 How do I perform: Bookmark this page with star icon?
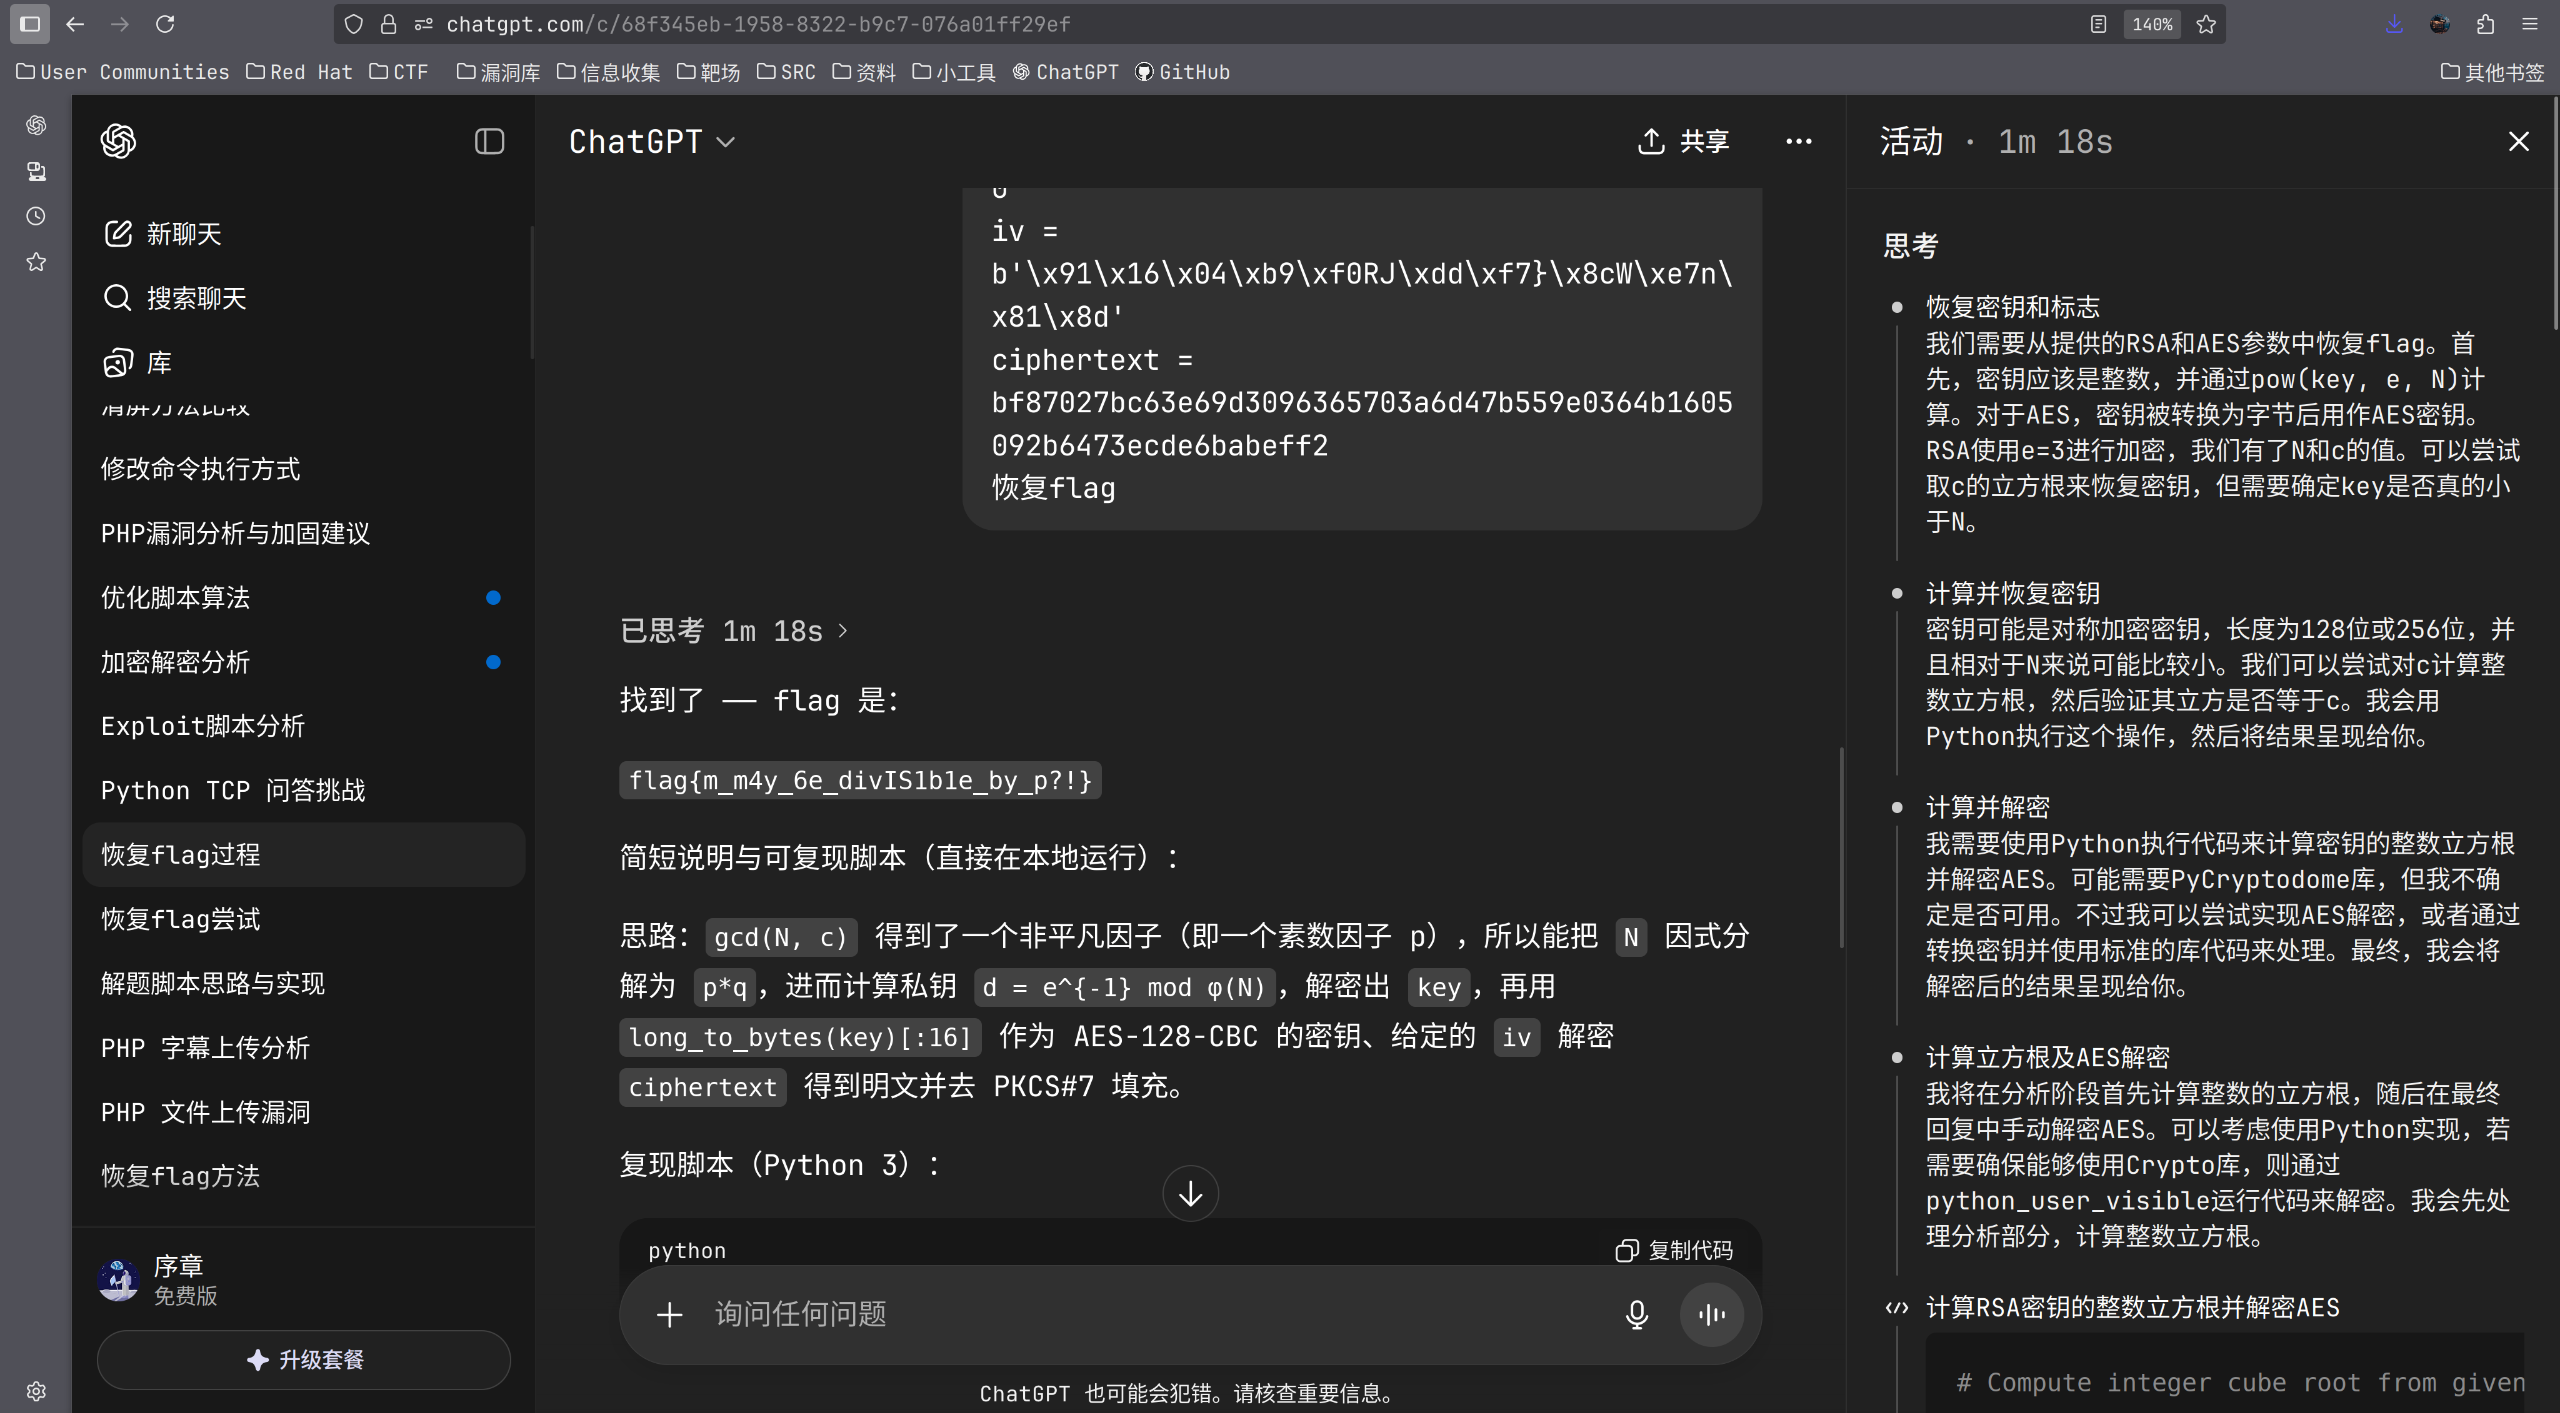coord(2206,24)
